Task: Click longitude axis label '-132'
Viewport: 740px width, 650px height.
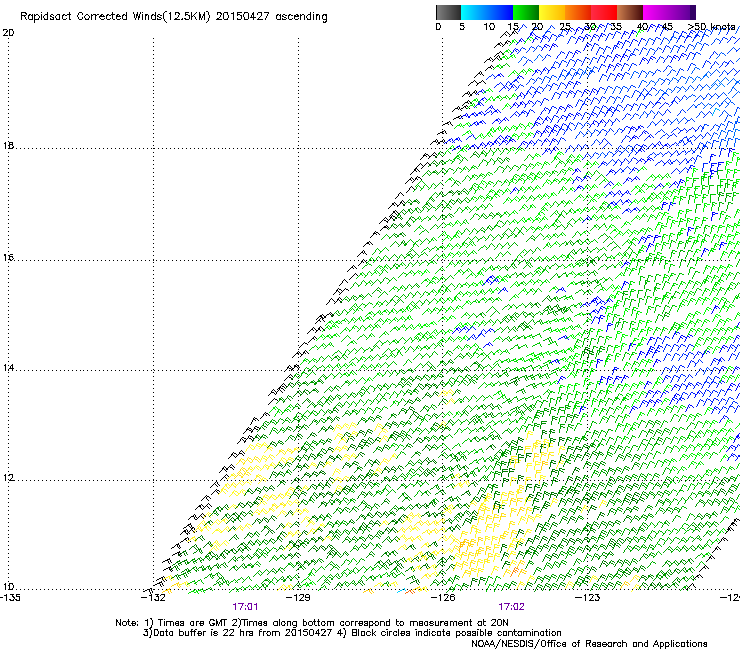Action: [153, 598]
